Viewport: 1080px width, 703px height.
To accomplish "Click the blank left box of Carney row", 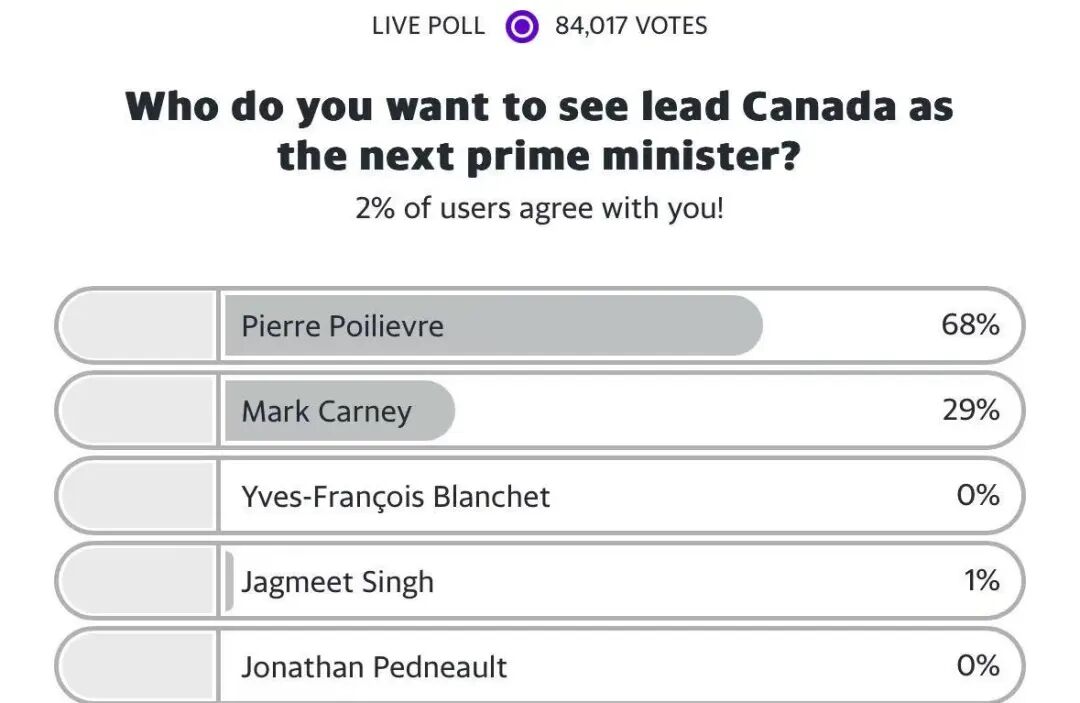I will pos(138,411).
